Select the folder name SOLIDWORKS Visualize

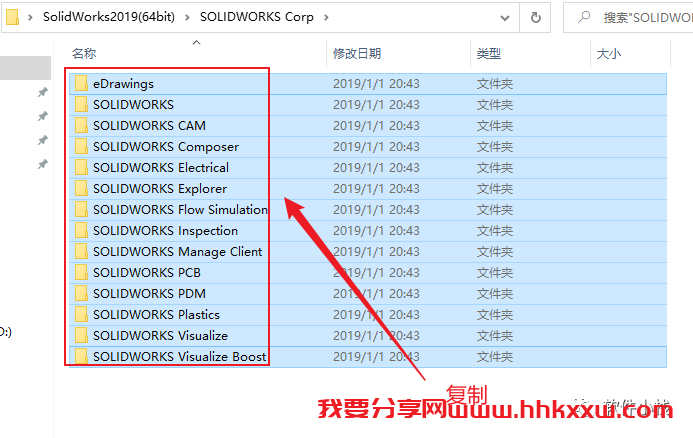click(160, 335)
